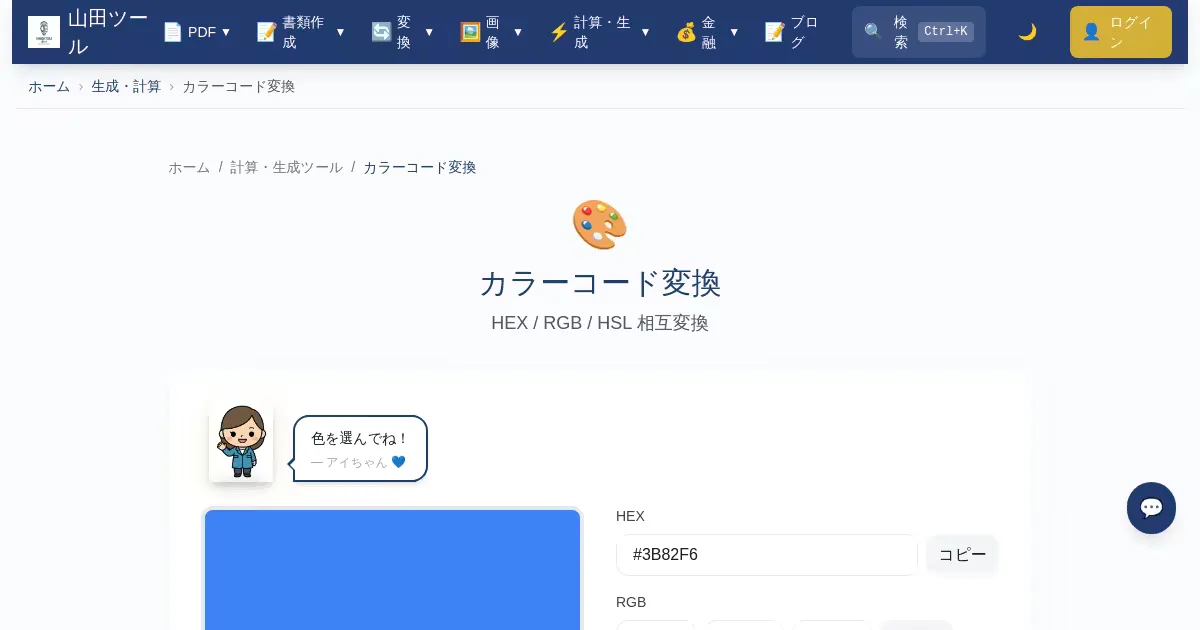Open the blue color preview swatch
The height and width of the screenshot is (630, 1200).
[393, 570]
